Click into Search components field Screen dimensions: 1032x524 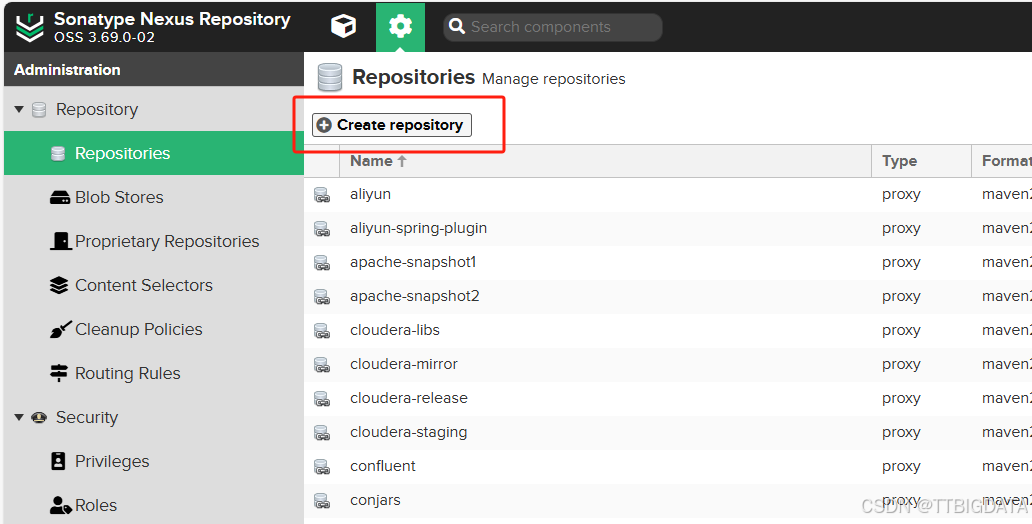pos(553,27)
